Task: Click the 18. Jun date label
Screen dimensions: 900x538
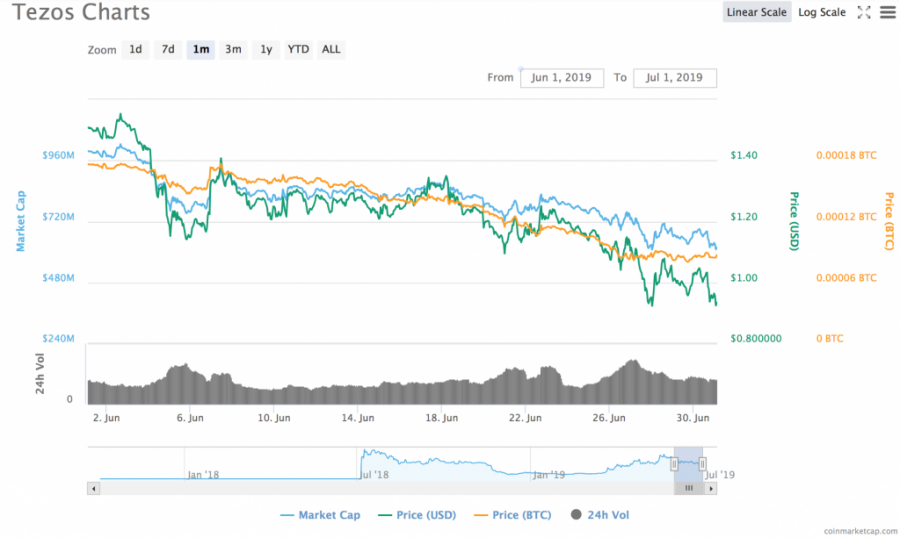Action: point(441,418)
